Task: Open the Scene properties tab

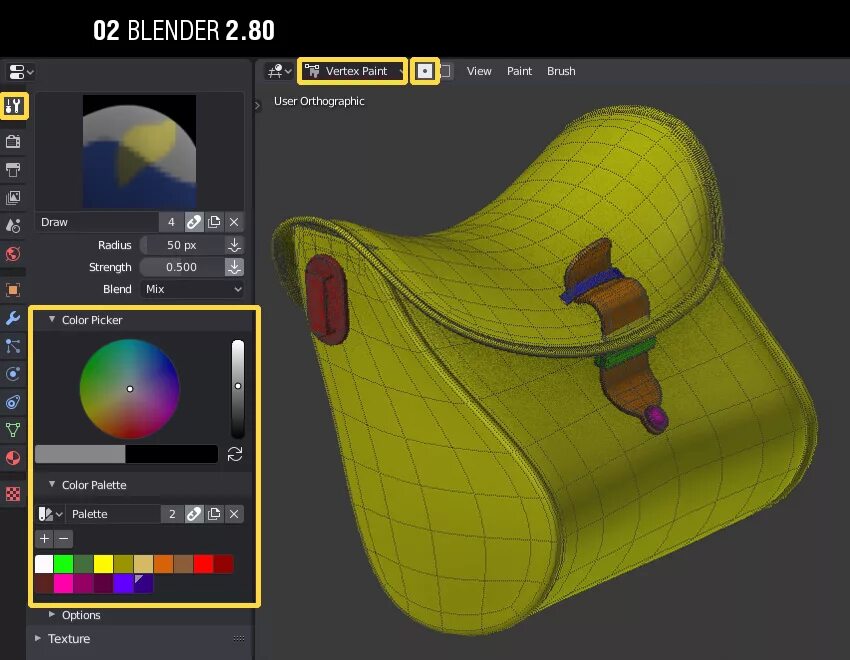Action: (13, 225)
